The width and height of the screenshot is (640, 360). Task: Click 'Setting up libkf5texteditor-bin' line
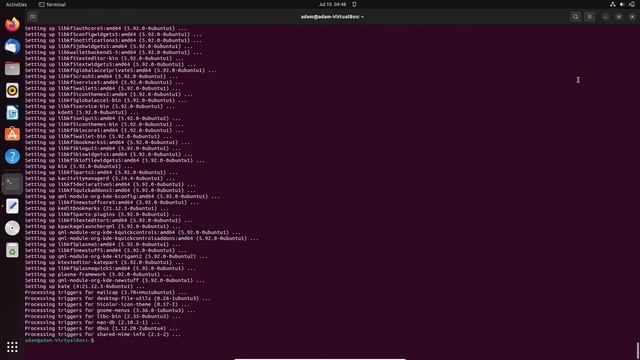point(104,58)
